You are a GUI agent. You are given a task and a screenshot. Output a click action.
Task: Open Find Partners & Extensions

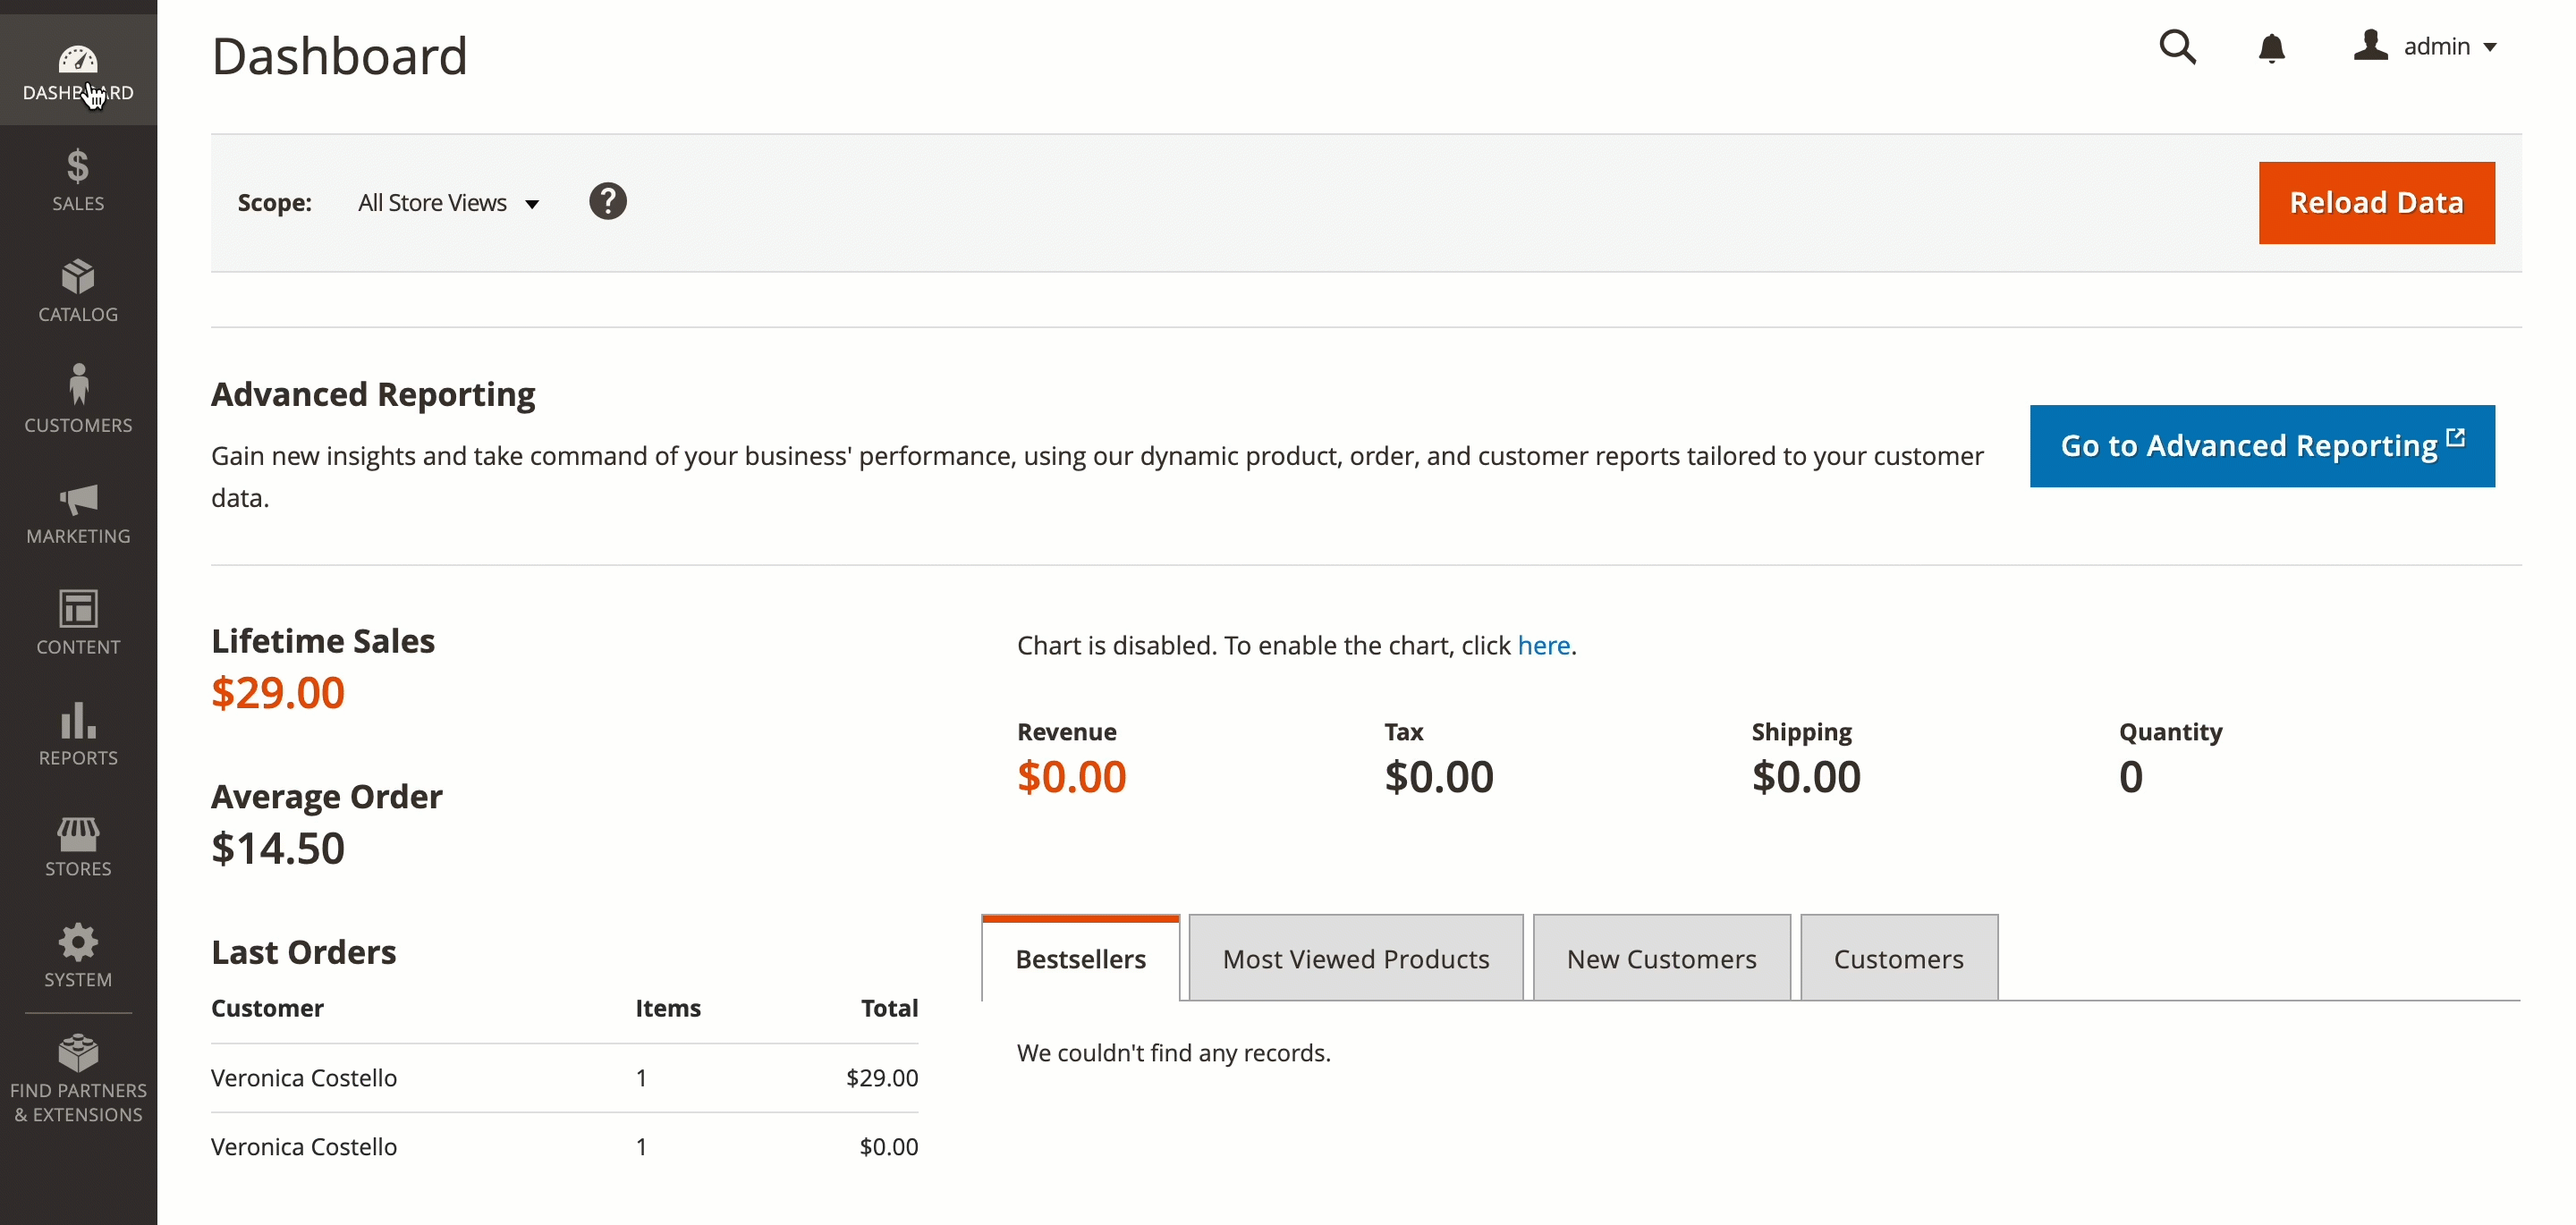coord(78,1080)
